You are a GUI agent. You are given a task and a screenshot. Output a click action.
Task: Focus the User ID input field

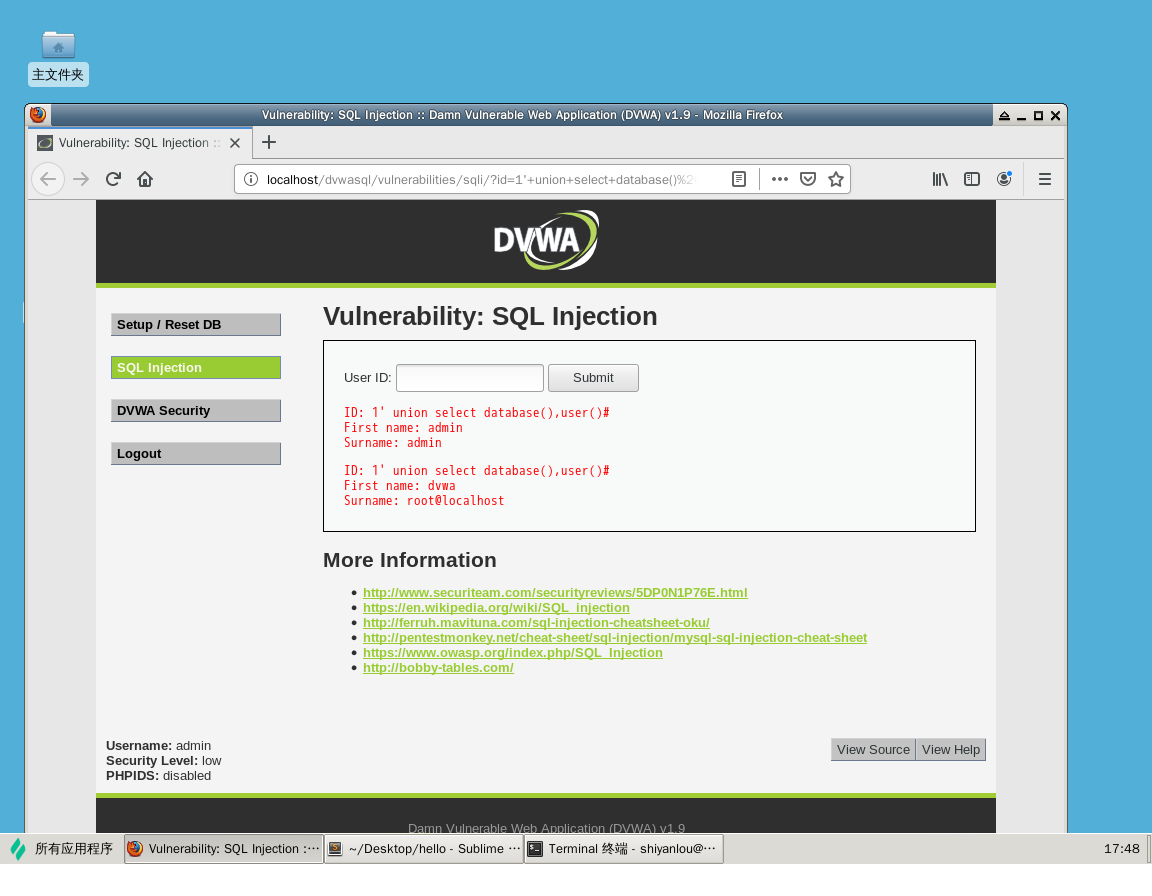(x=469, y=378)
